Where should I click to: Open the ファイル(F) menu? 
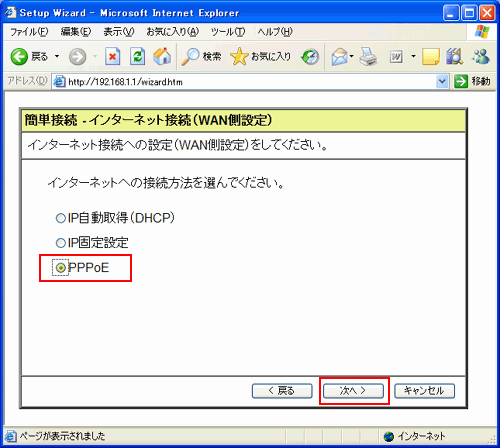click(29, 32)
